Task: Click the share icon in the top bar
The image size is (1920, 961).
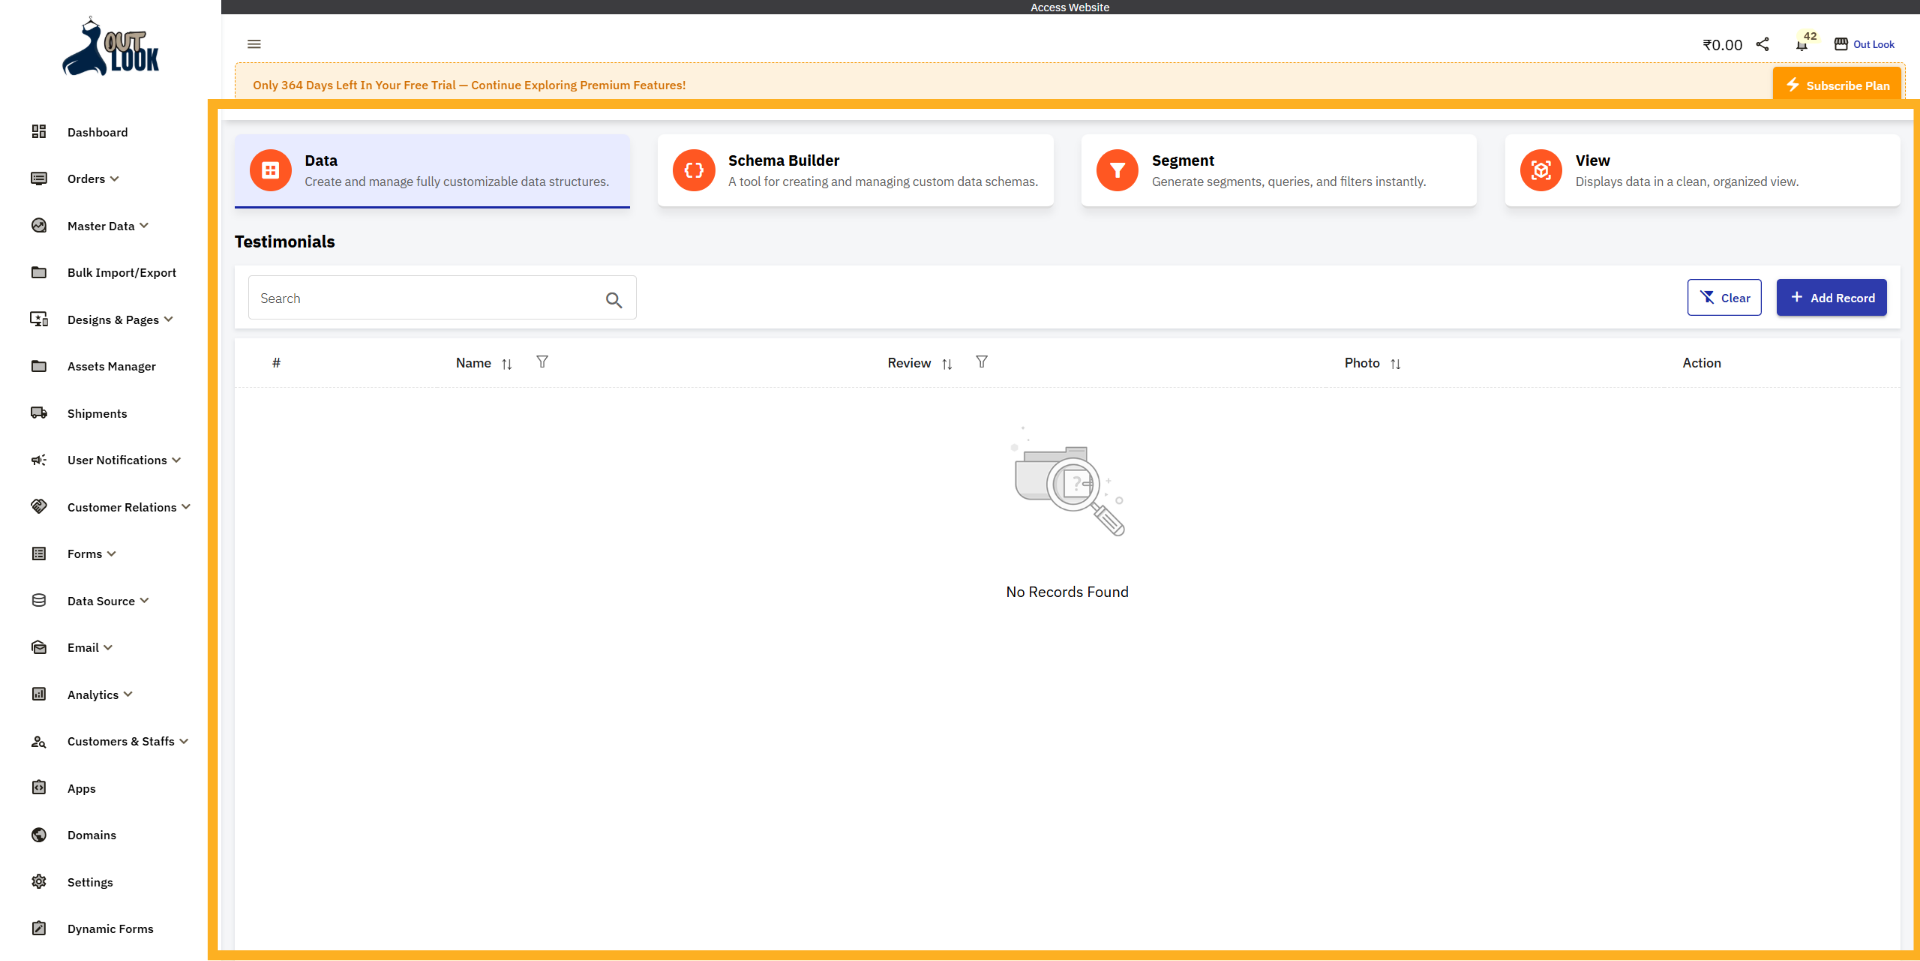Action: pos(1763,44)
